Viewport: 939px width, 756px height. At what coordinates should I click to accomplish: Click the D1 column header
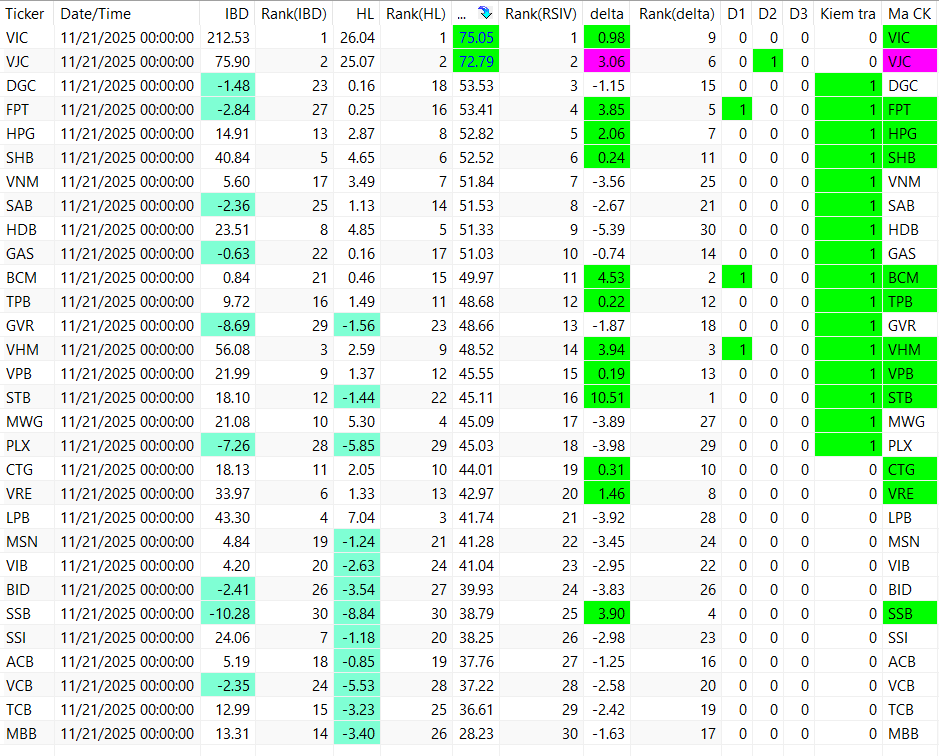pos(737,13)
